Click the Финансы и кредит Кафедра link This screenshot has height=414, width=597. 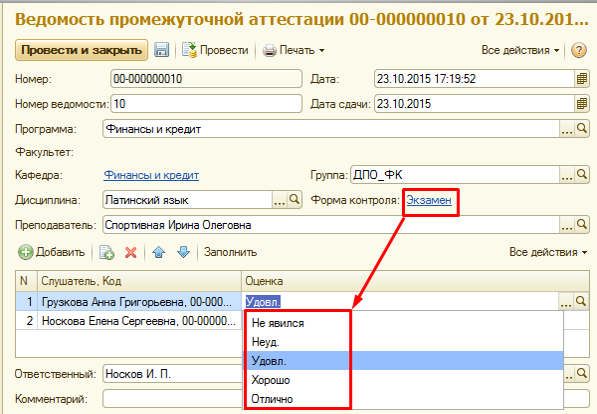click(x=151, y=175)
